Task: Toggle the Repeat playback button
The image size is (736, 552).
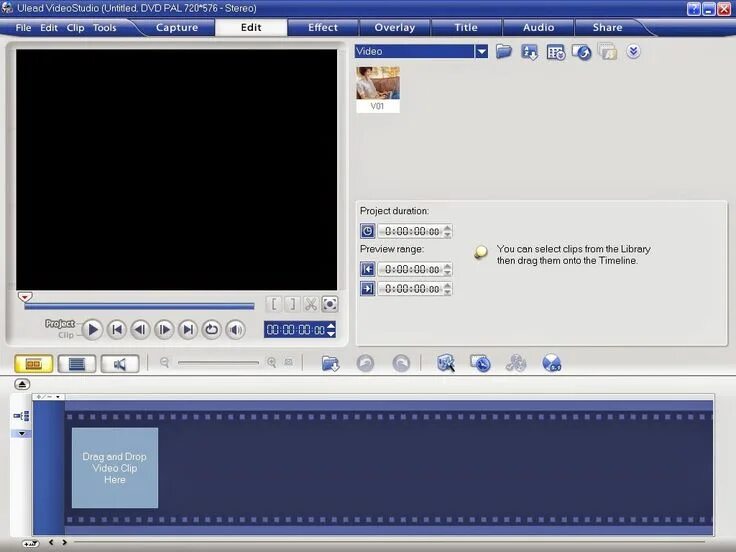Action: pyautogui.click(x=212, y=330)
